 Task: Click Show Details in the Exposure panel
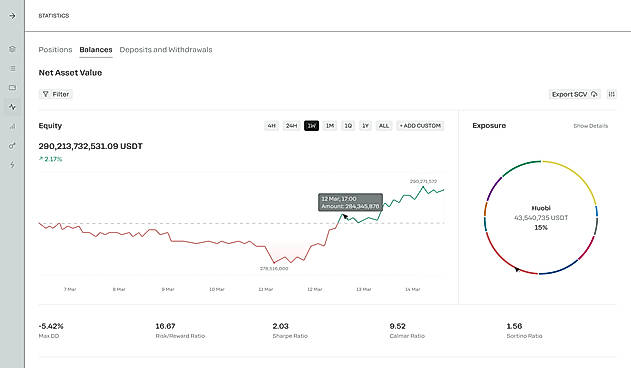coord(590,126)
